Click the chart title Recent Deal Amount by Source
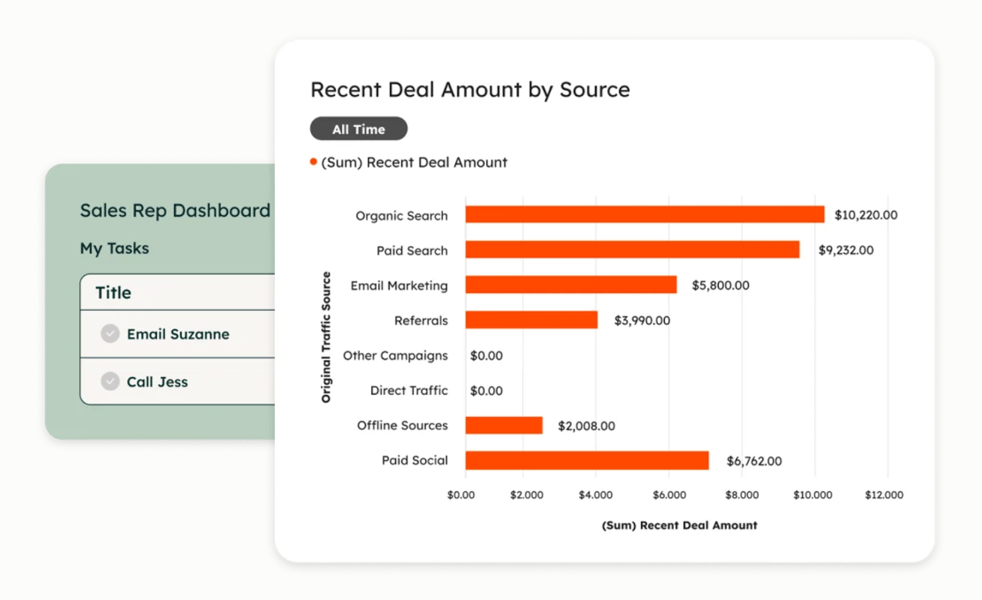Image resolution: width=982 pixels, height=600 pixels. pos(470,89)
